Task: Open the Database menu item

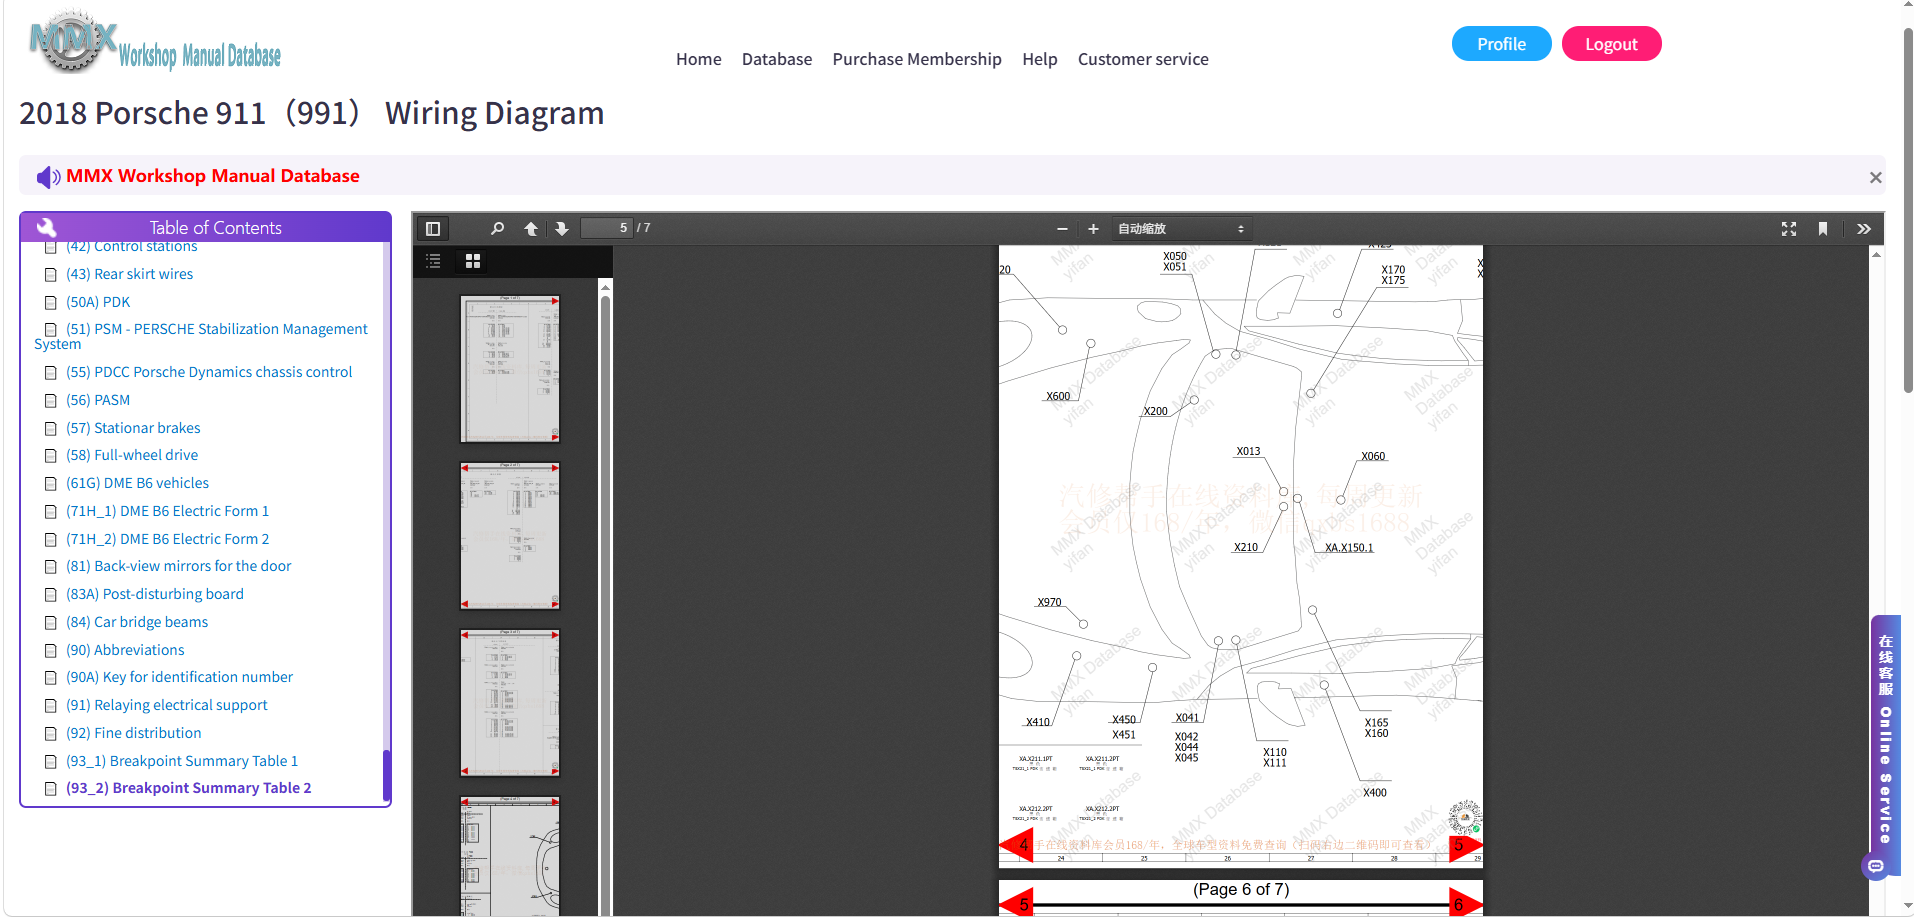Action: 777,59
